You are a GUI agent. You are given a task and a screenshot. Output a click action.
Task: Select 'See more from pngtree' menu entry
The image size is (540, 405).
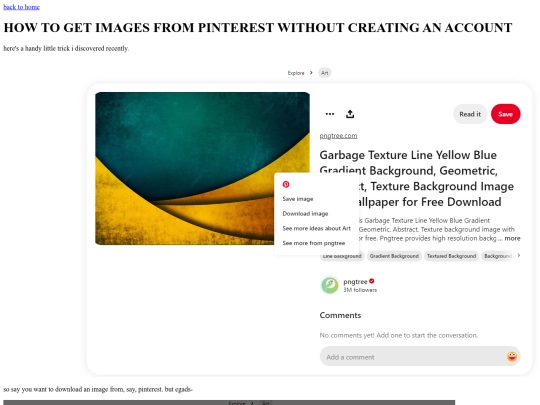(314, 243)
